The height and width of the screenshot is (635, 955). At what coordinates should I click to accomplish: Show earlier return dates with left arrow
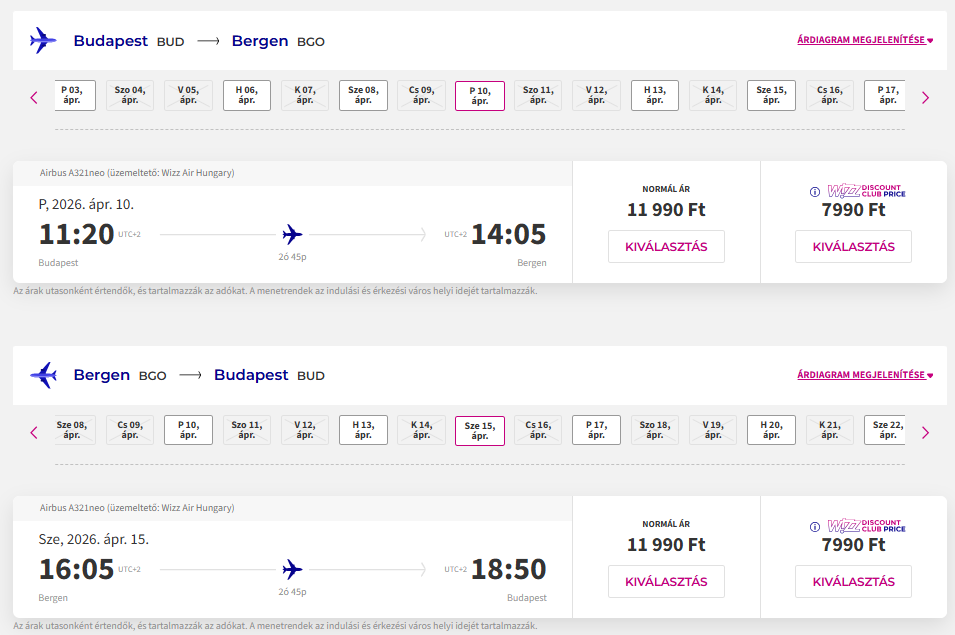click(x=34, y=432)
